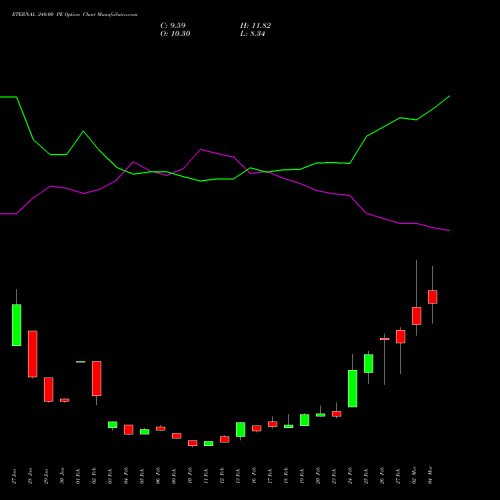
Task: Select the green candle above 19 Feb
Action: [305, 420]
